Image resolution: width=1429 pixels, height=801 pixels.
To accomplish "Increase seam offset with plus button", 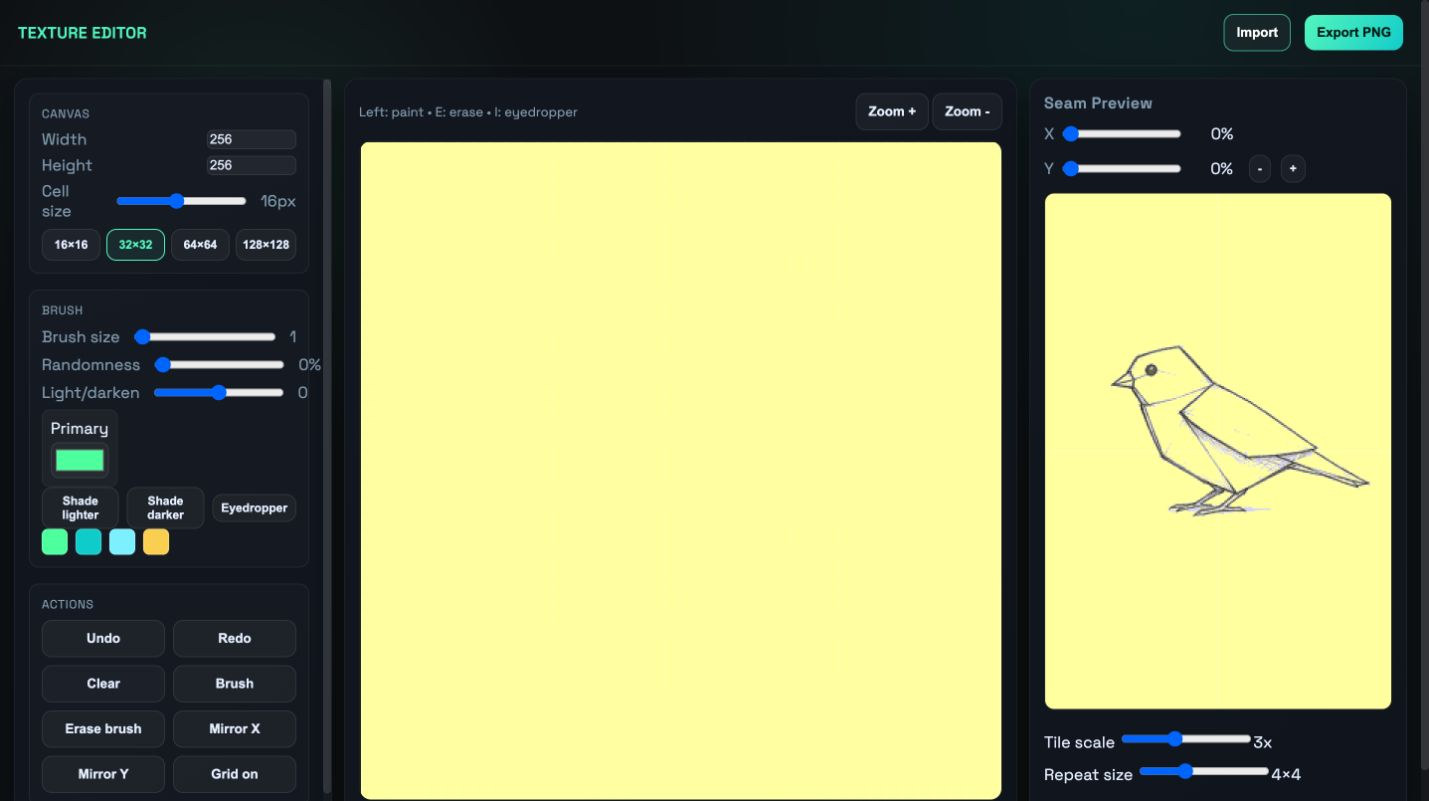I will click(x=1293, y=169).
